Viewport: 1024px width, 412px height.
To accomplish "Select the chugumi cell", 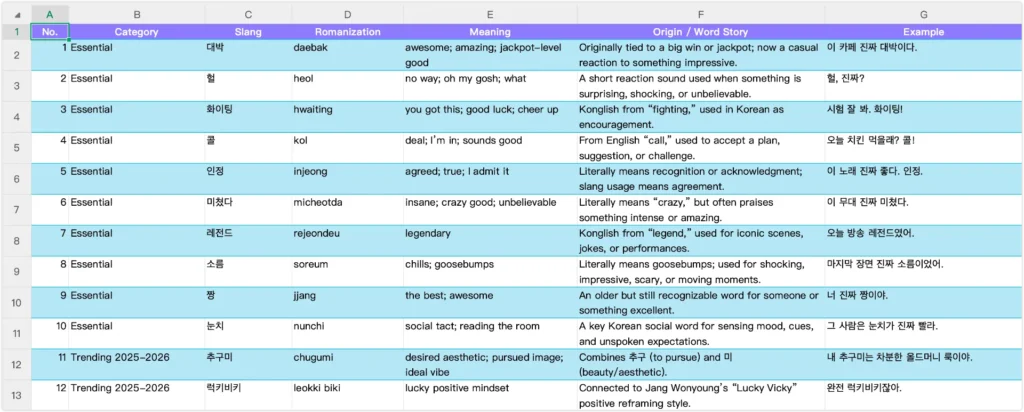I will (x=347, y=365).
